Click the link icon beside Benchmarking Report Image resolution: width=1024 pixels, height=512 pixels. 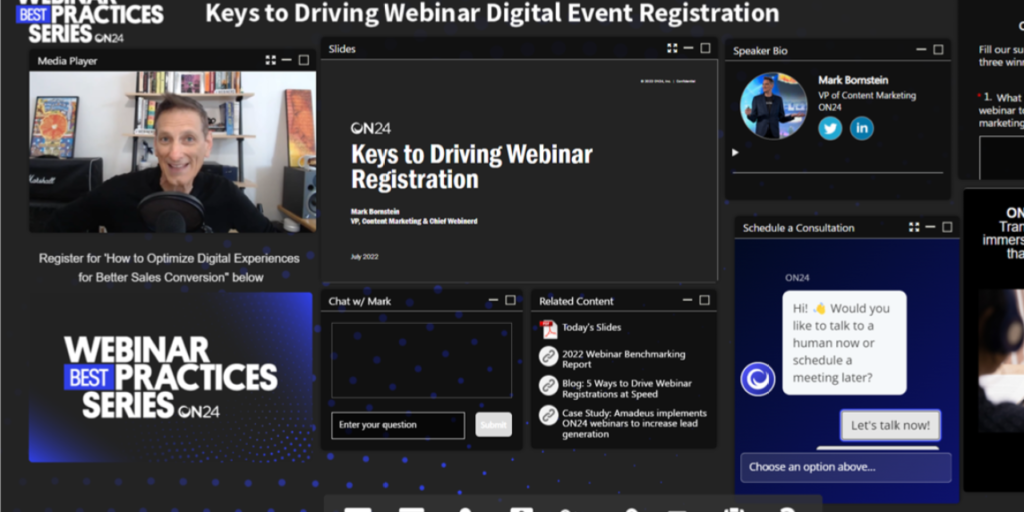point(549,357)
